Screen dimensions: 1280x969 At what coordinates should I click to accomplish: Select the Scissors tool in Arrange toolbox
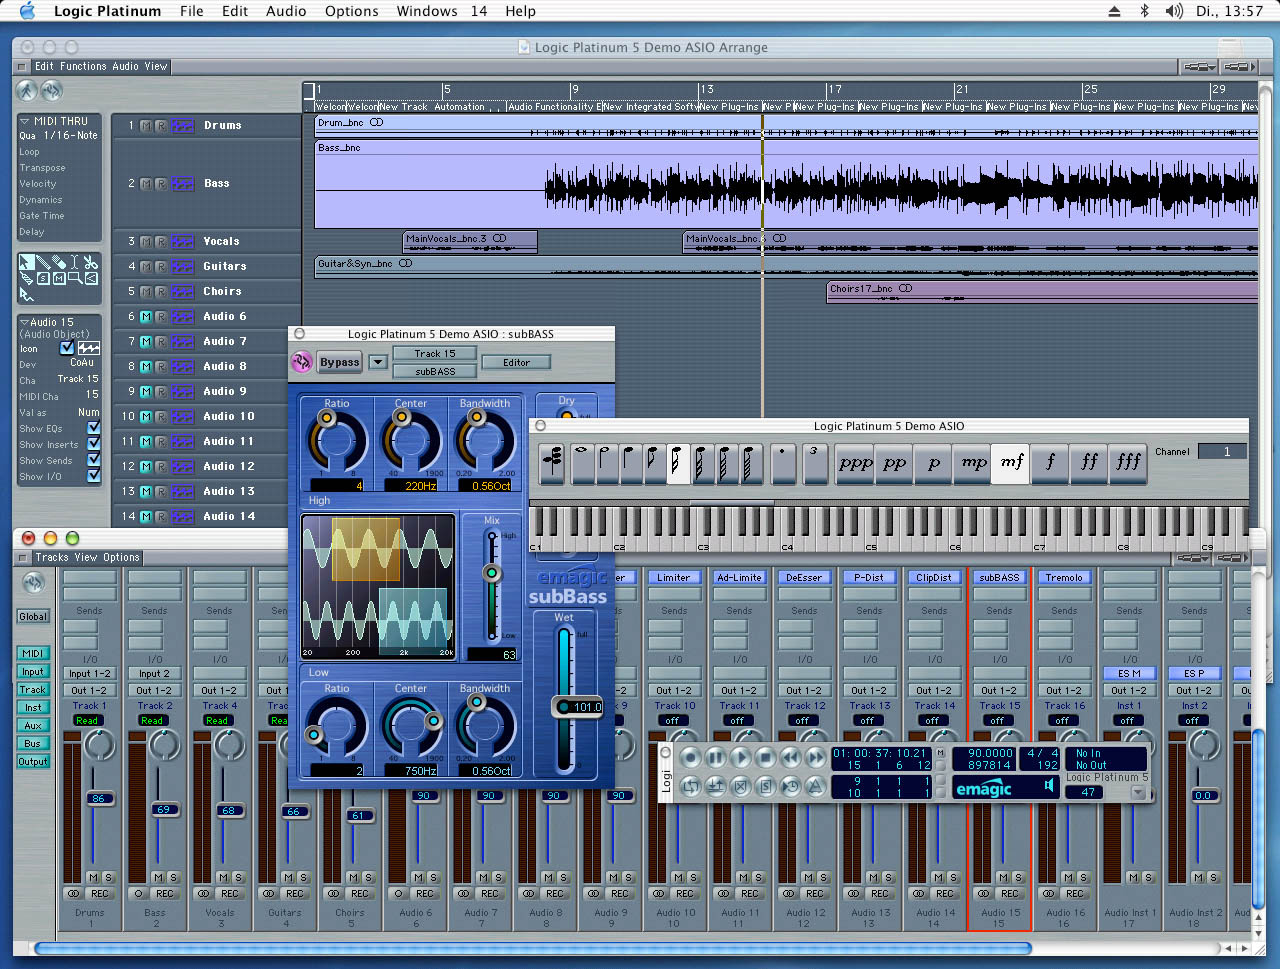coord(91,262)
